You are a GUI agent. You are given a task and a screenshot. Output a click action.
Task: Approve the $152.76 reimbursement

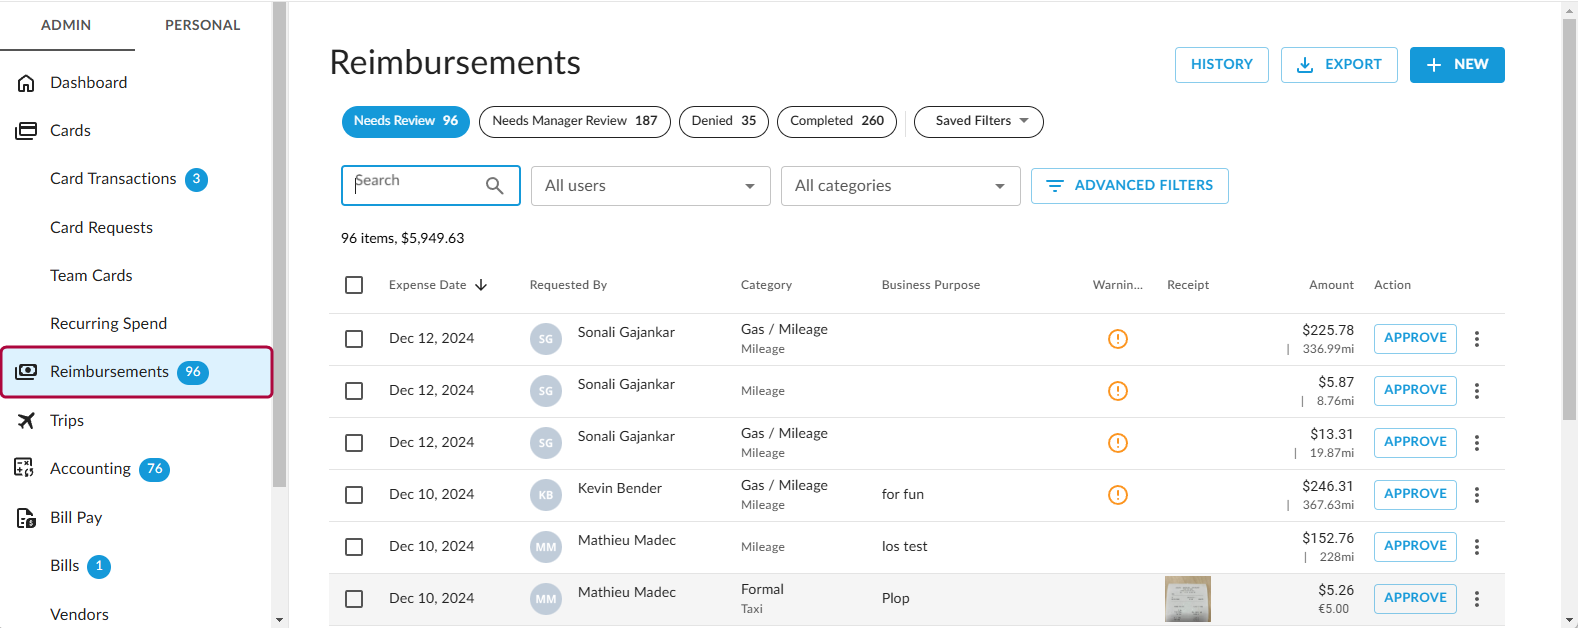tap(1415, 547)
